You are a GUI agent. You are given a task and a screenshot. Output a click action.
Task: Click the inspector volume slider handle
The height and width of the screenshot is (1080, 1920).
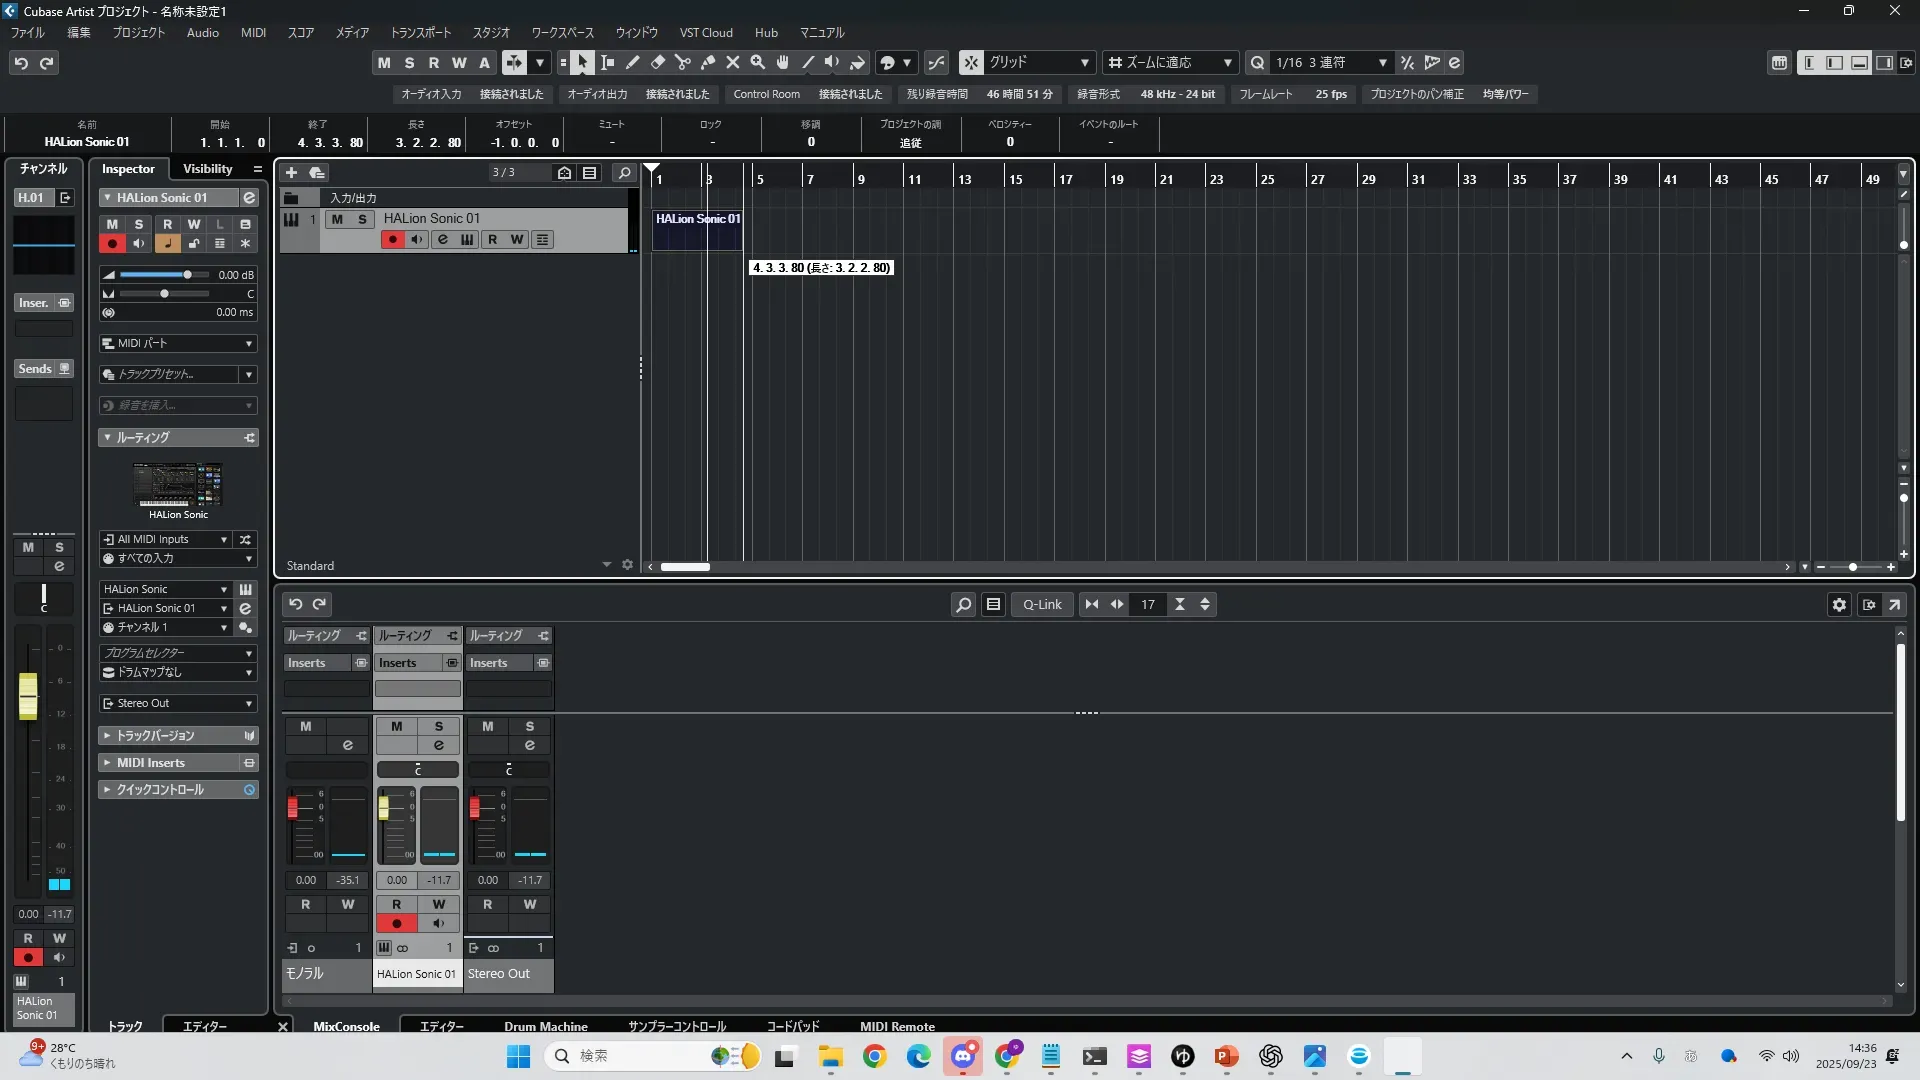point(187,275)
